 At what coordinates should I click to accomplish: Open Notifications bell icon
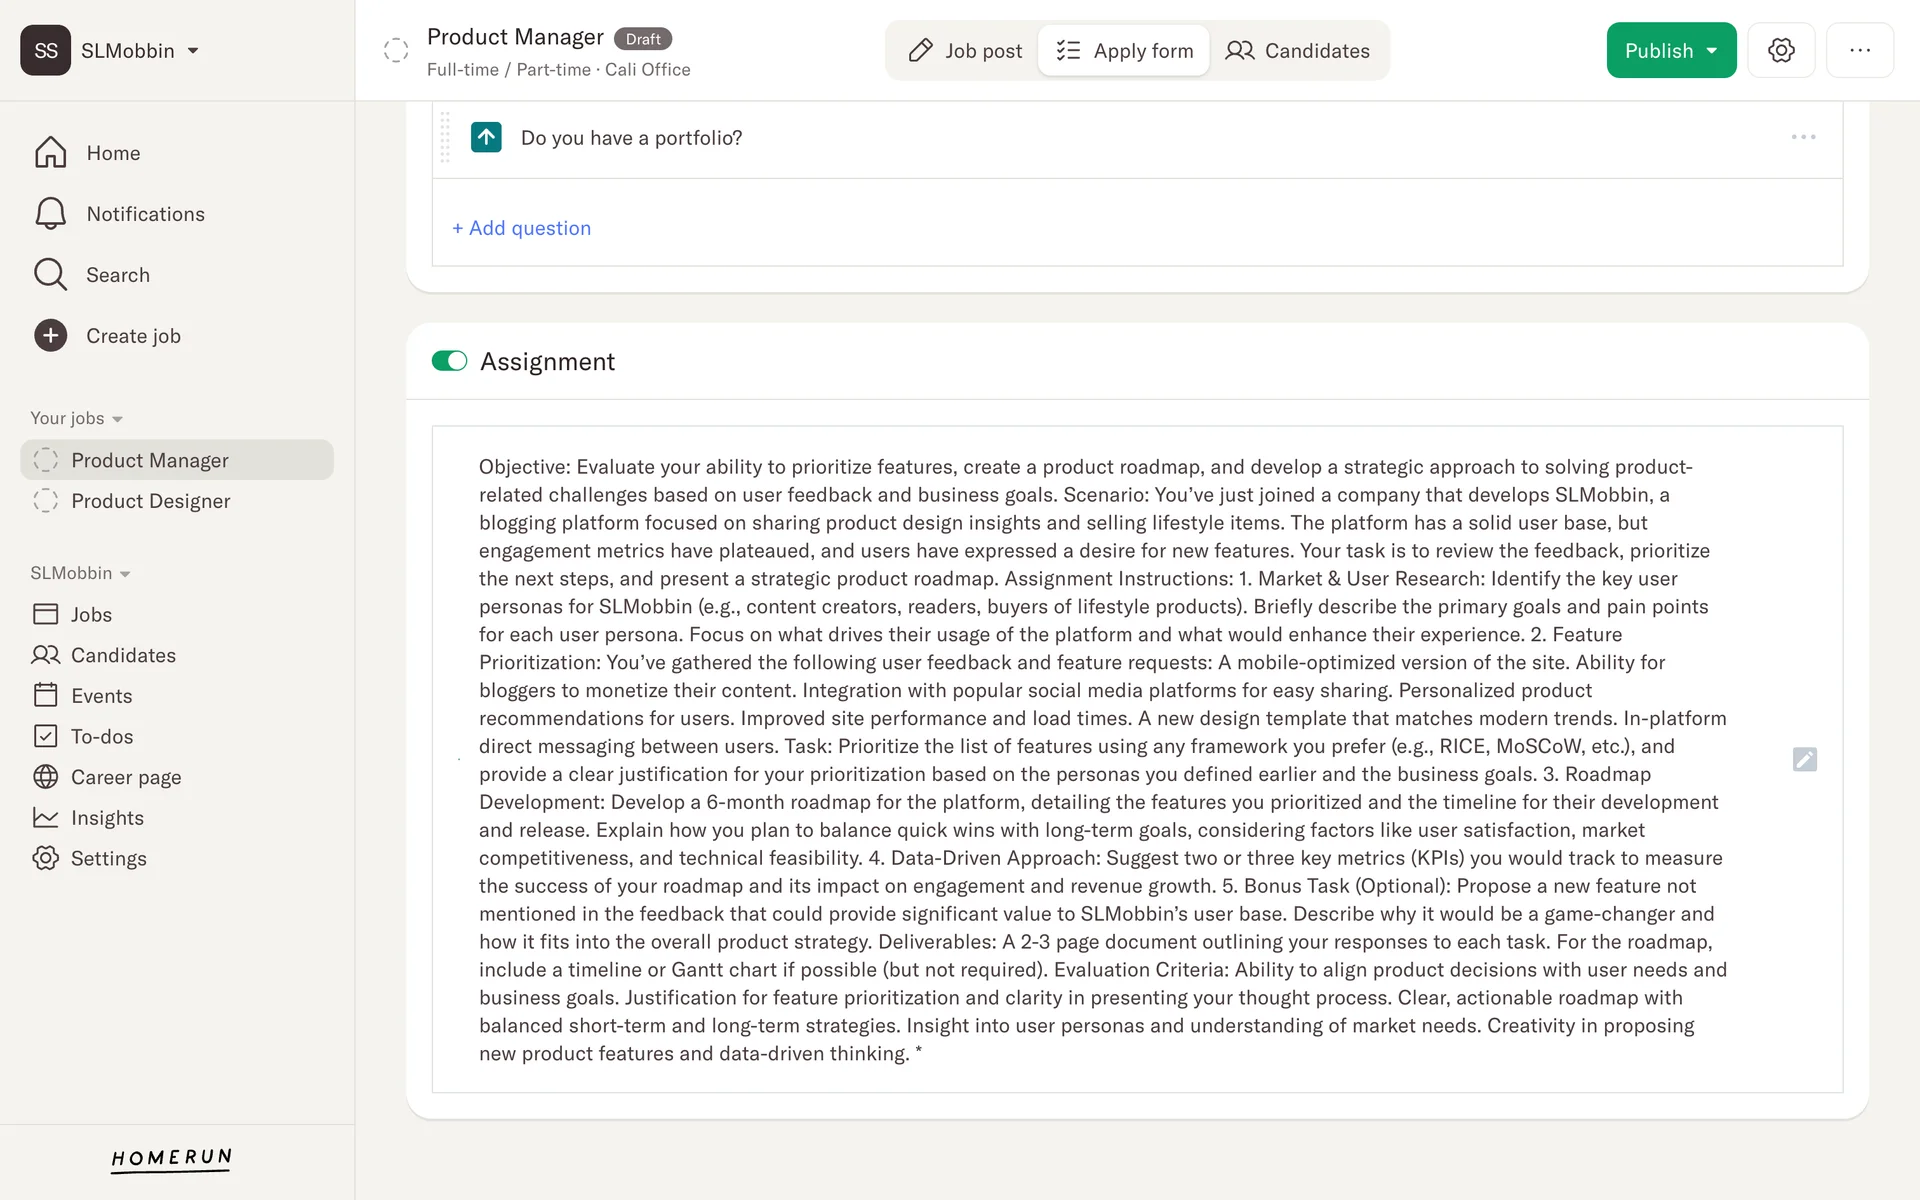click(50, 214)
